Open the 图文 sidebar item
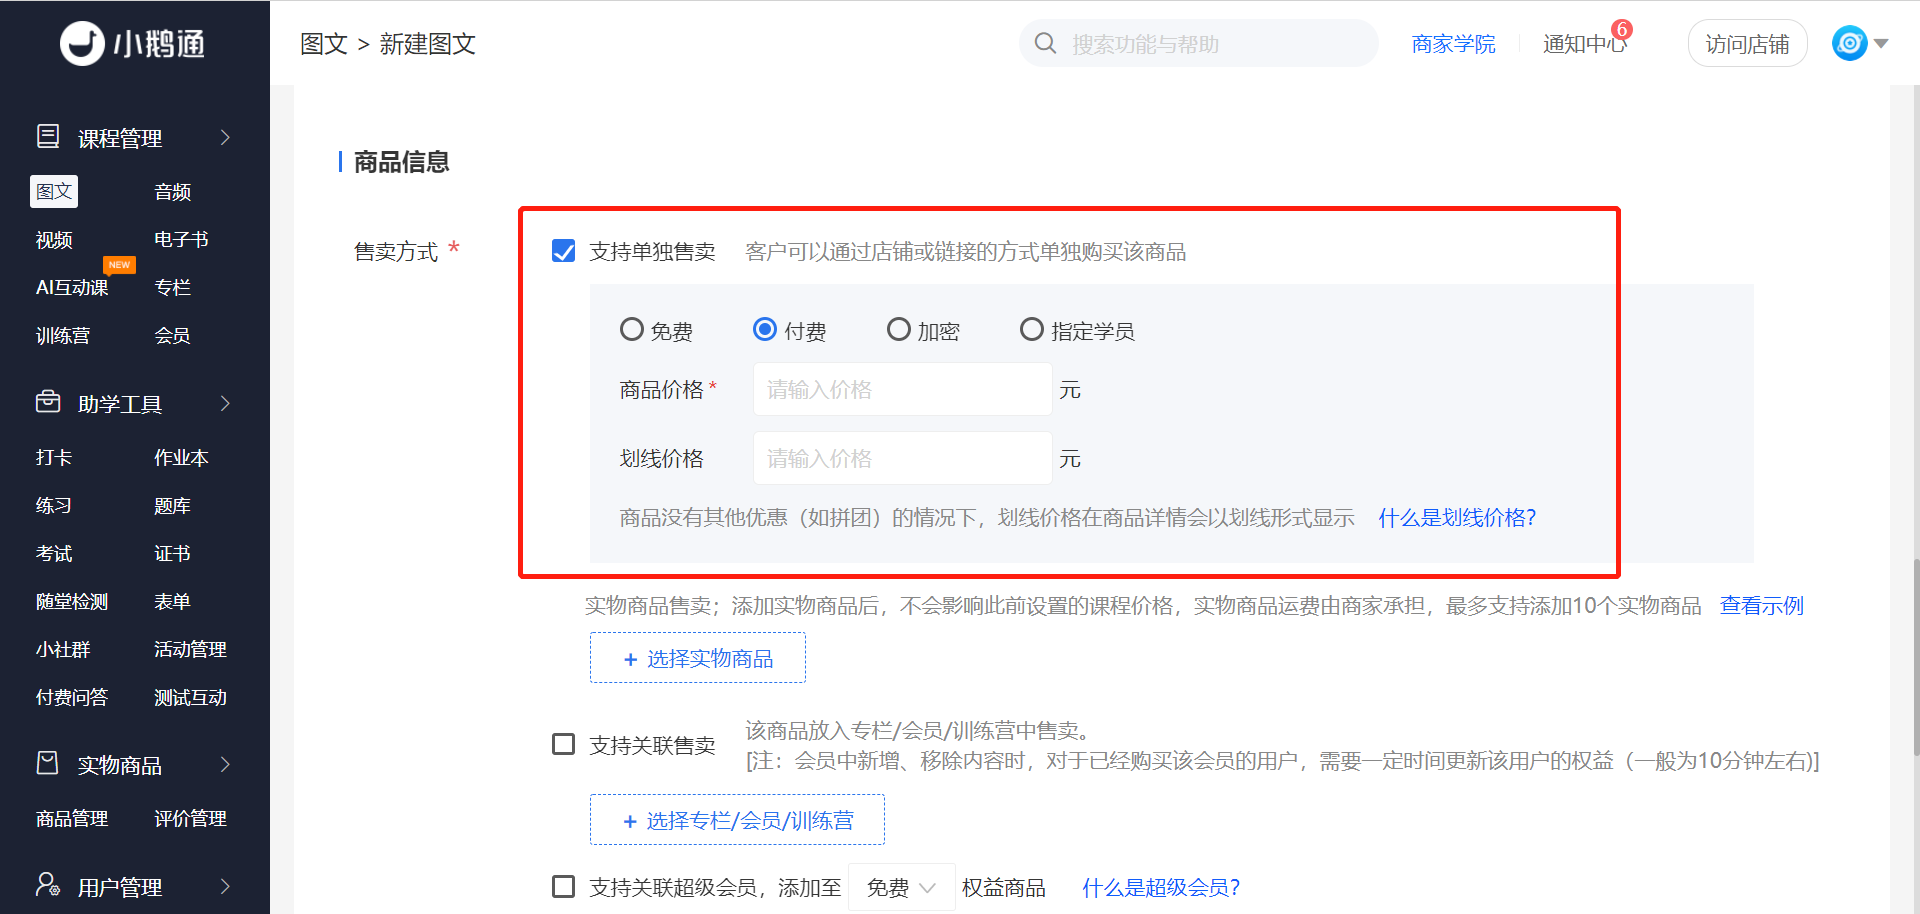Image resolution: width=1920 pixels, height=914 pixels. point(54,191)
